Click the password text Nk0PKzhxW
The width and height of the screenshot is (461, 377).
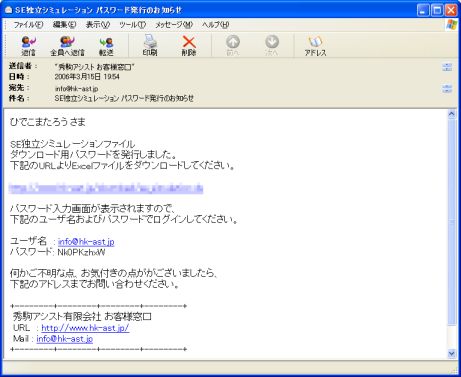[81, 252]
